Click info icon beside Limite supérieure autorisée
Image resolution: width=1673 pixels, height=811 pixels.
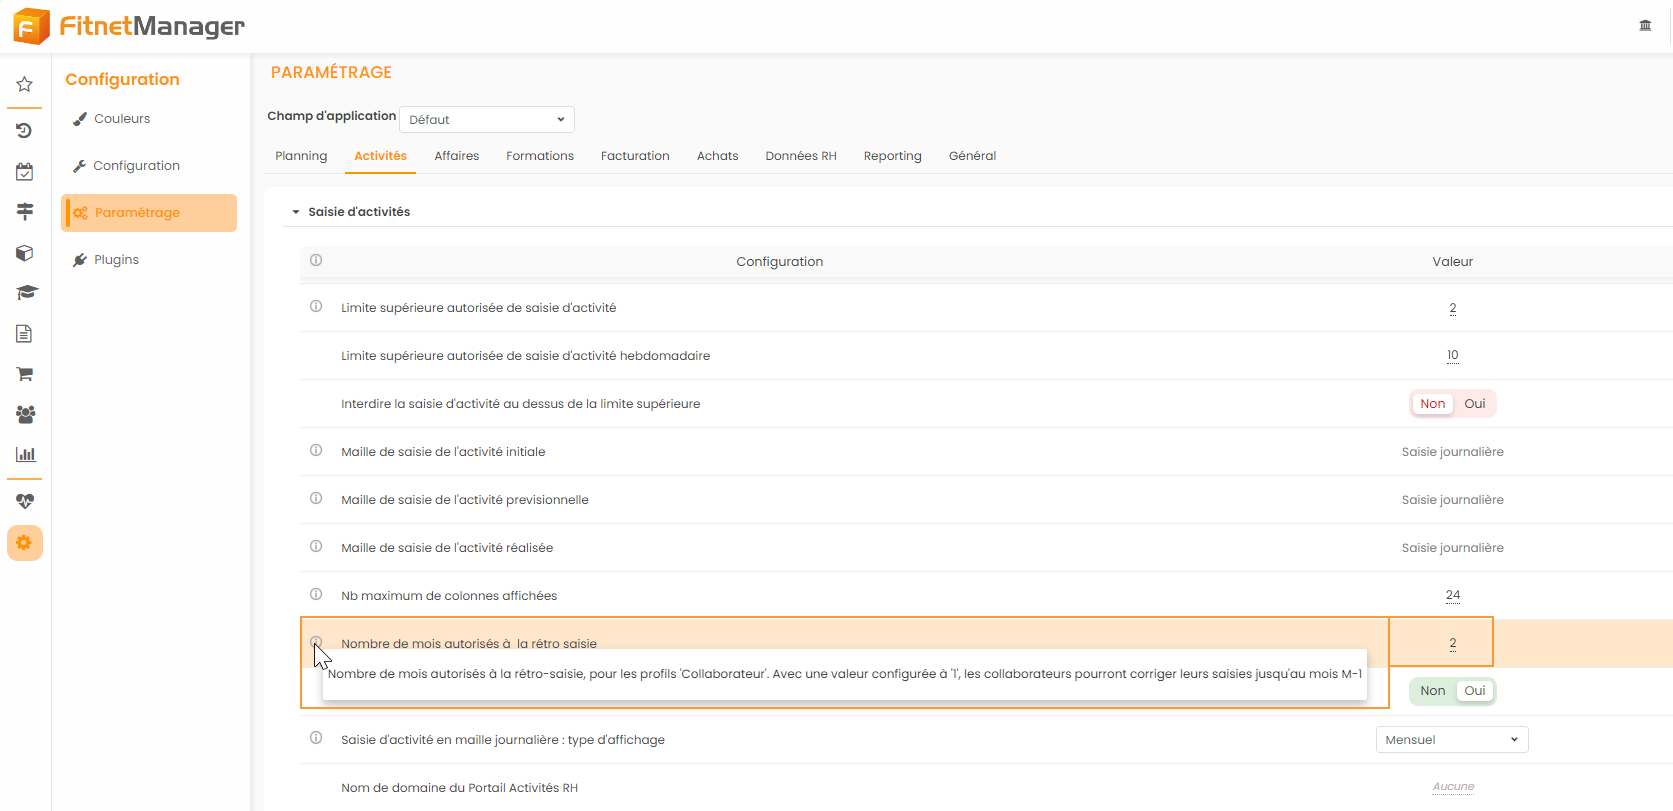click(x=316, y=307)
